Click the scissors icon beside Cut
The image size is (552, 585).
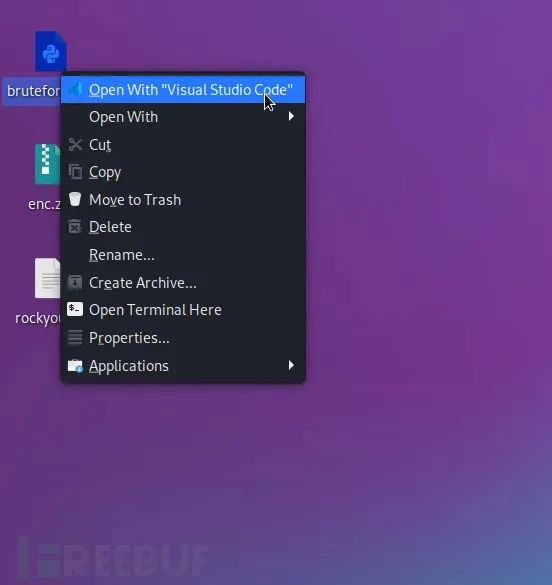click(x=75, y=144)
